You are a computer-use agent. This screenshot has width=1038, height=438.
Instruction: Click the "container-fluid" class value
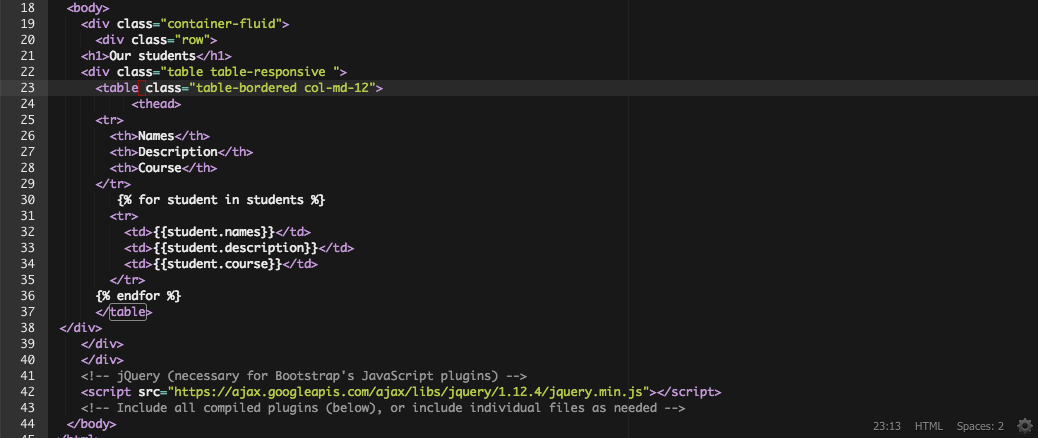click(221, 24)
